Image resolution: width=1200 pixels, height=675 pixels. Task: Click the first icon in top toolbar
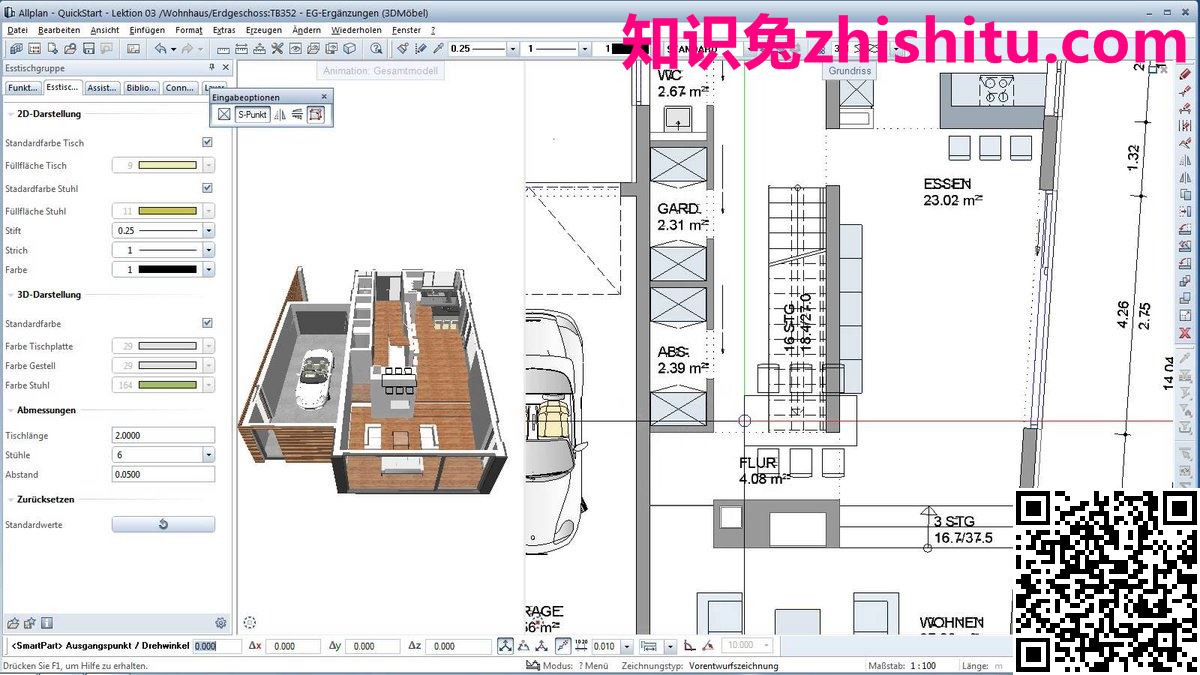[x=17, y=48]
